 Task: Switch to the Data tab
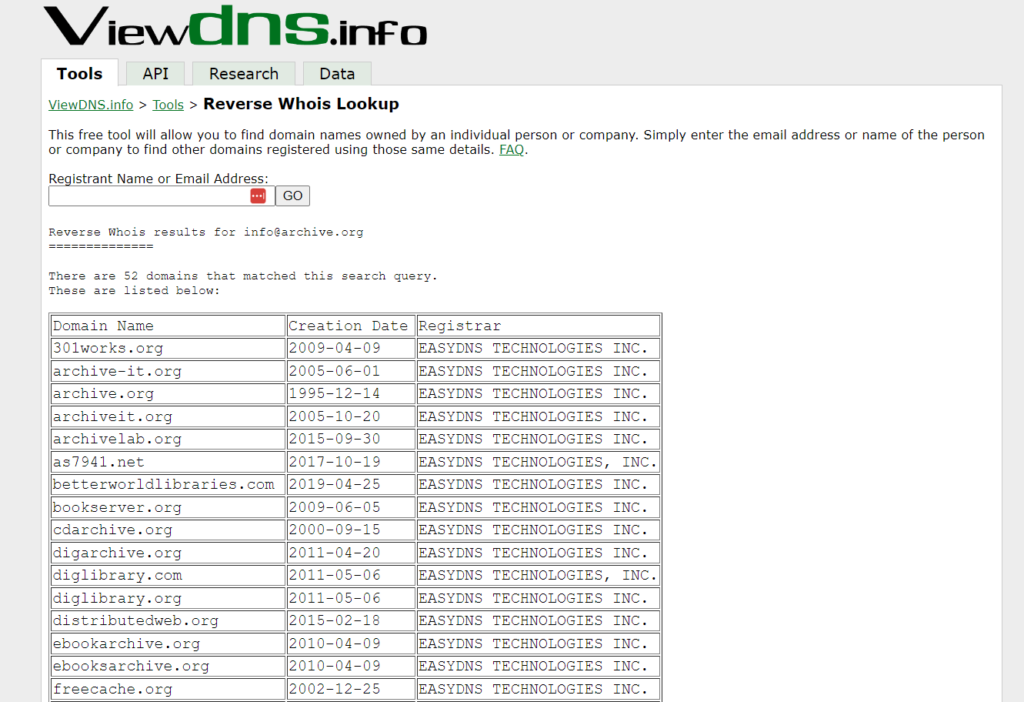click(337, 74)
